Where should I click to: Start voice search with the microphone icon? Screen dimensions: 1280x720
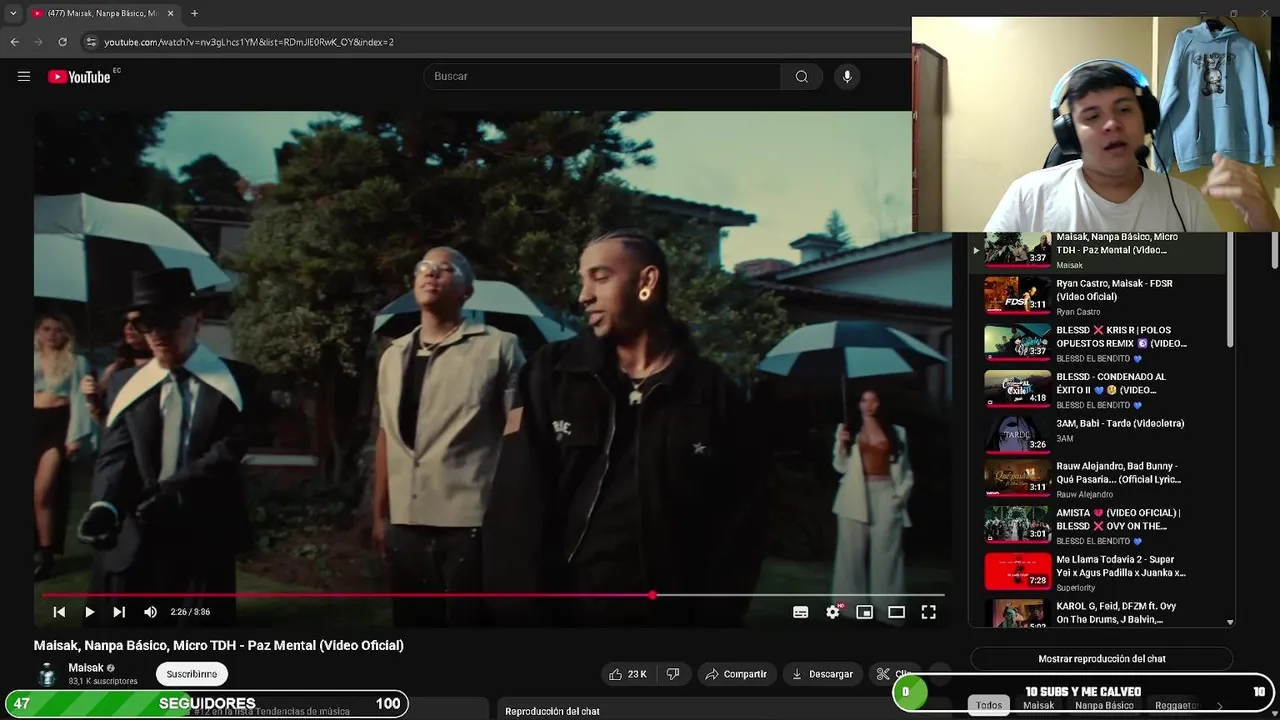pos(847,77)
